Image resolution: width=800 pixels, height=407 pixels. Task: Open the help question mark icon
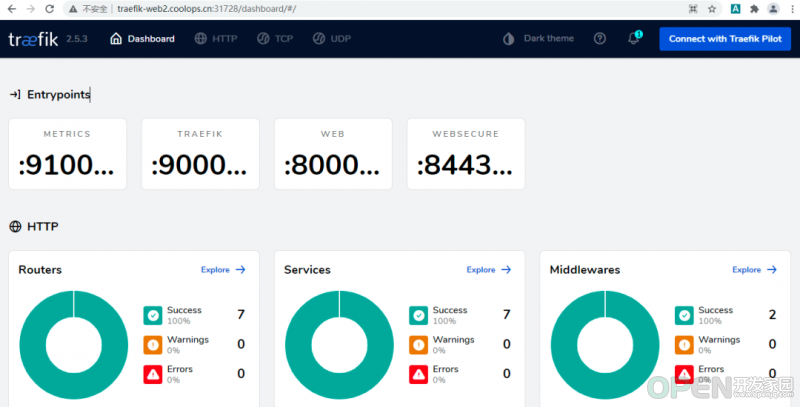click(x=600, y=38)
